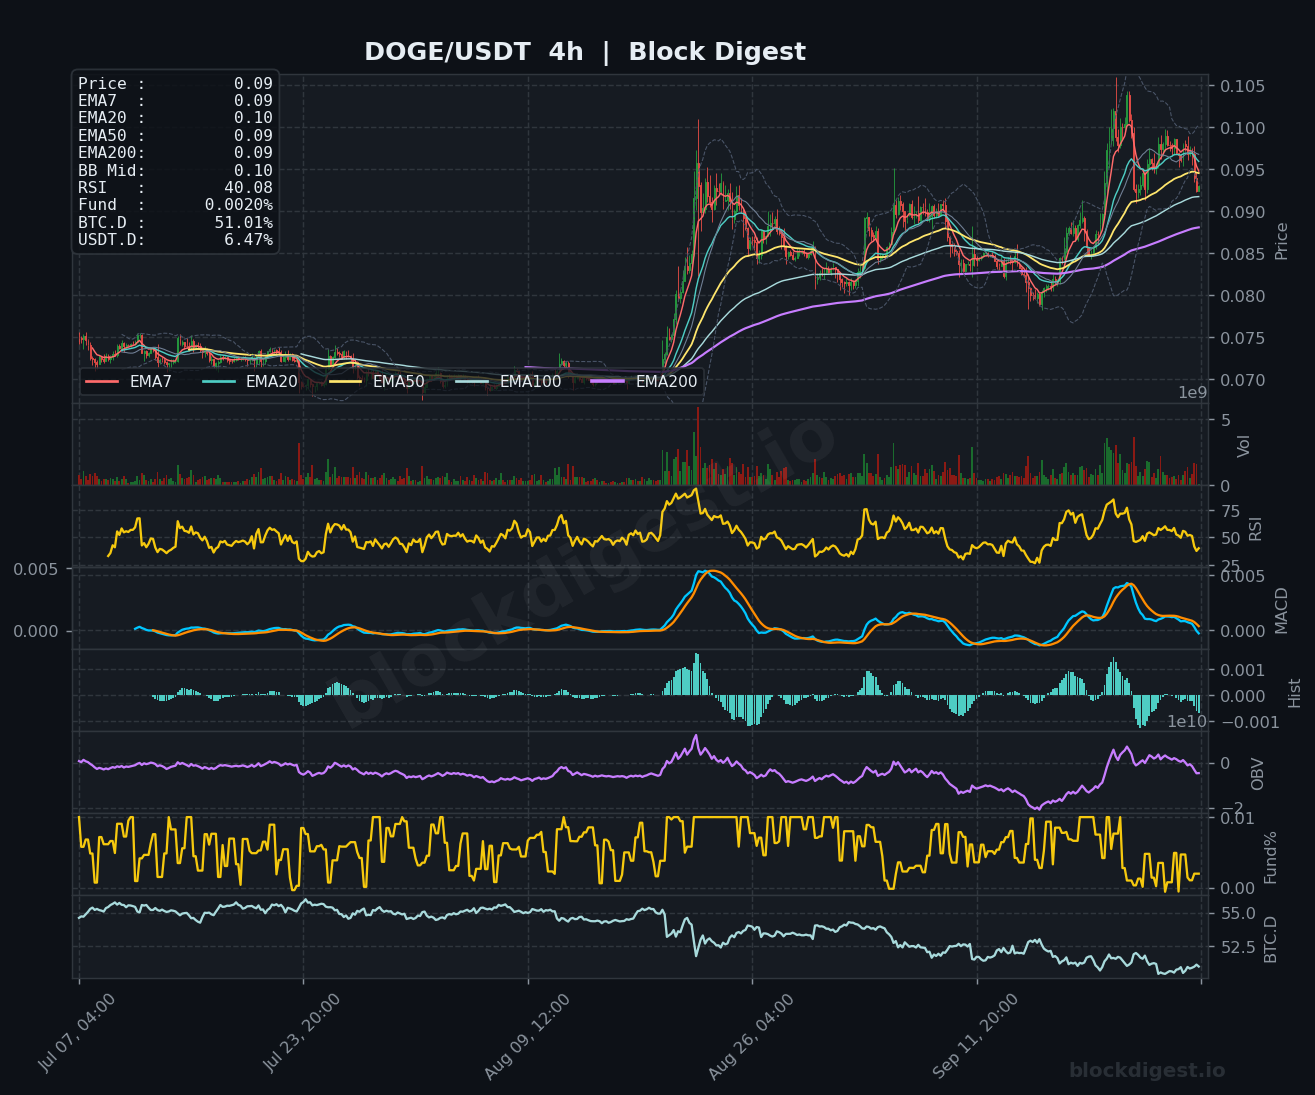Image resolution: width=1315 pixels, height=1095 pixels.
Task: Select the EMA50 label in the legend
Action: point(399,381)
